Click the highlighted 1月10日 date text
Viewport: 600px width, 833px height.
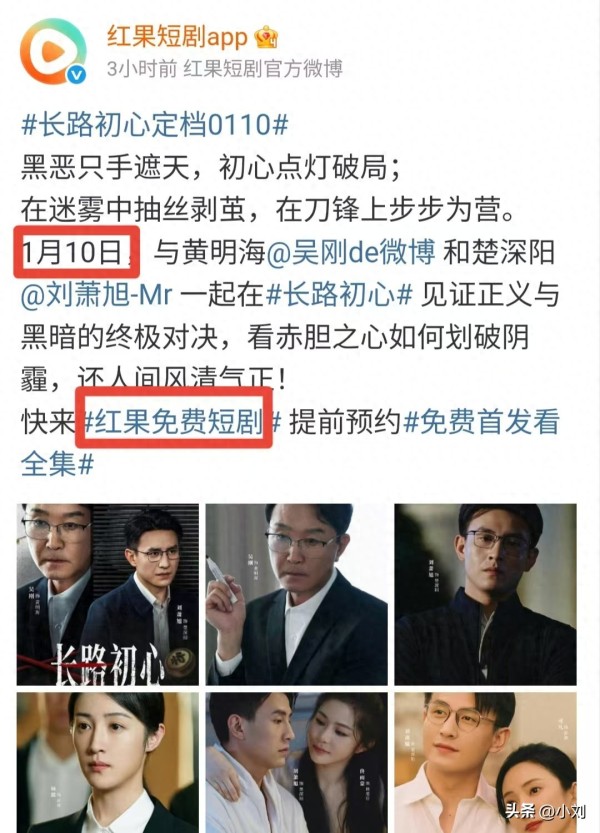pyautogui.click(x=72, y=252)
